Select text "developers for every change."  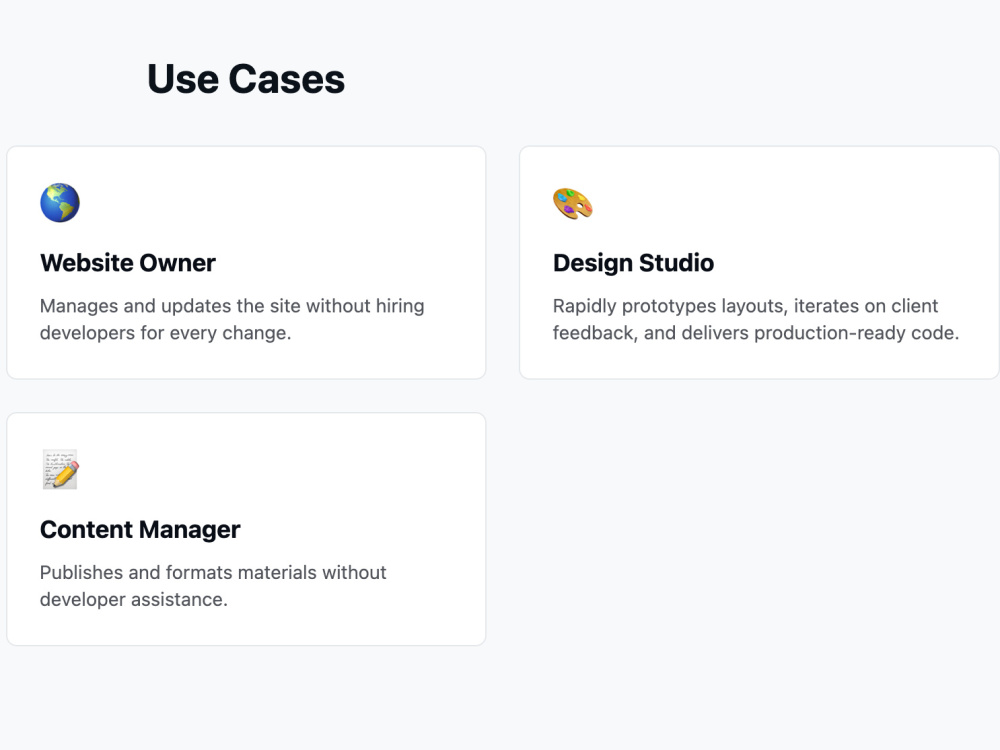point(166,333)
